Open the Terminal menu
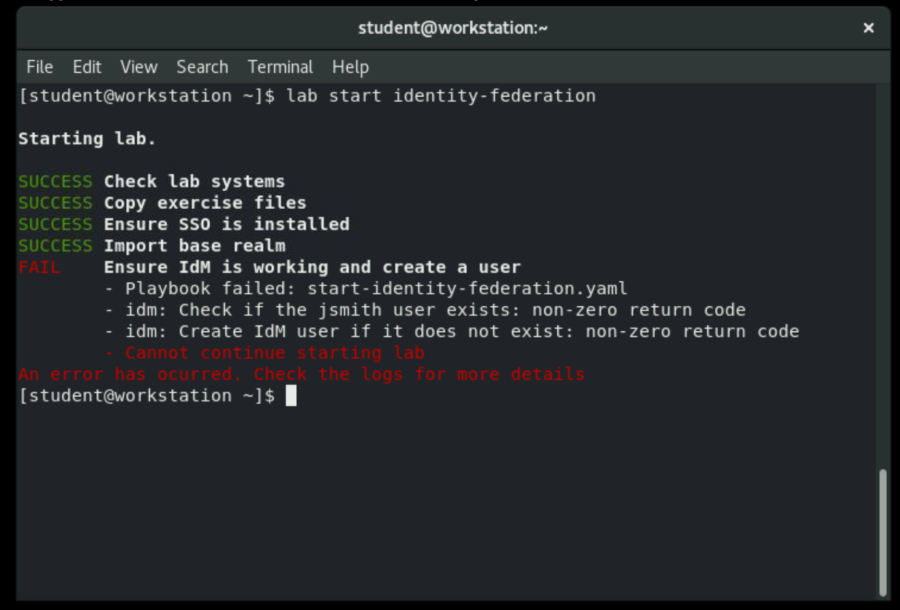The image size is (900, 610). 280,67
